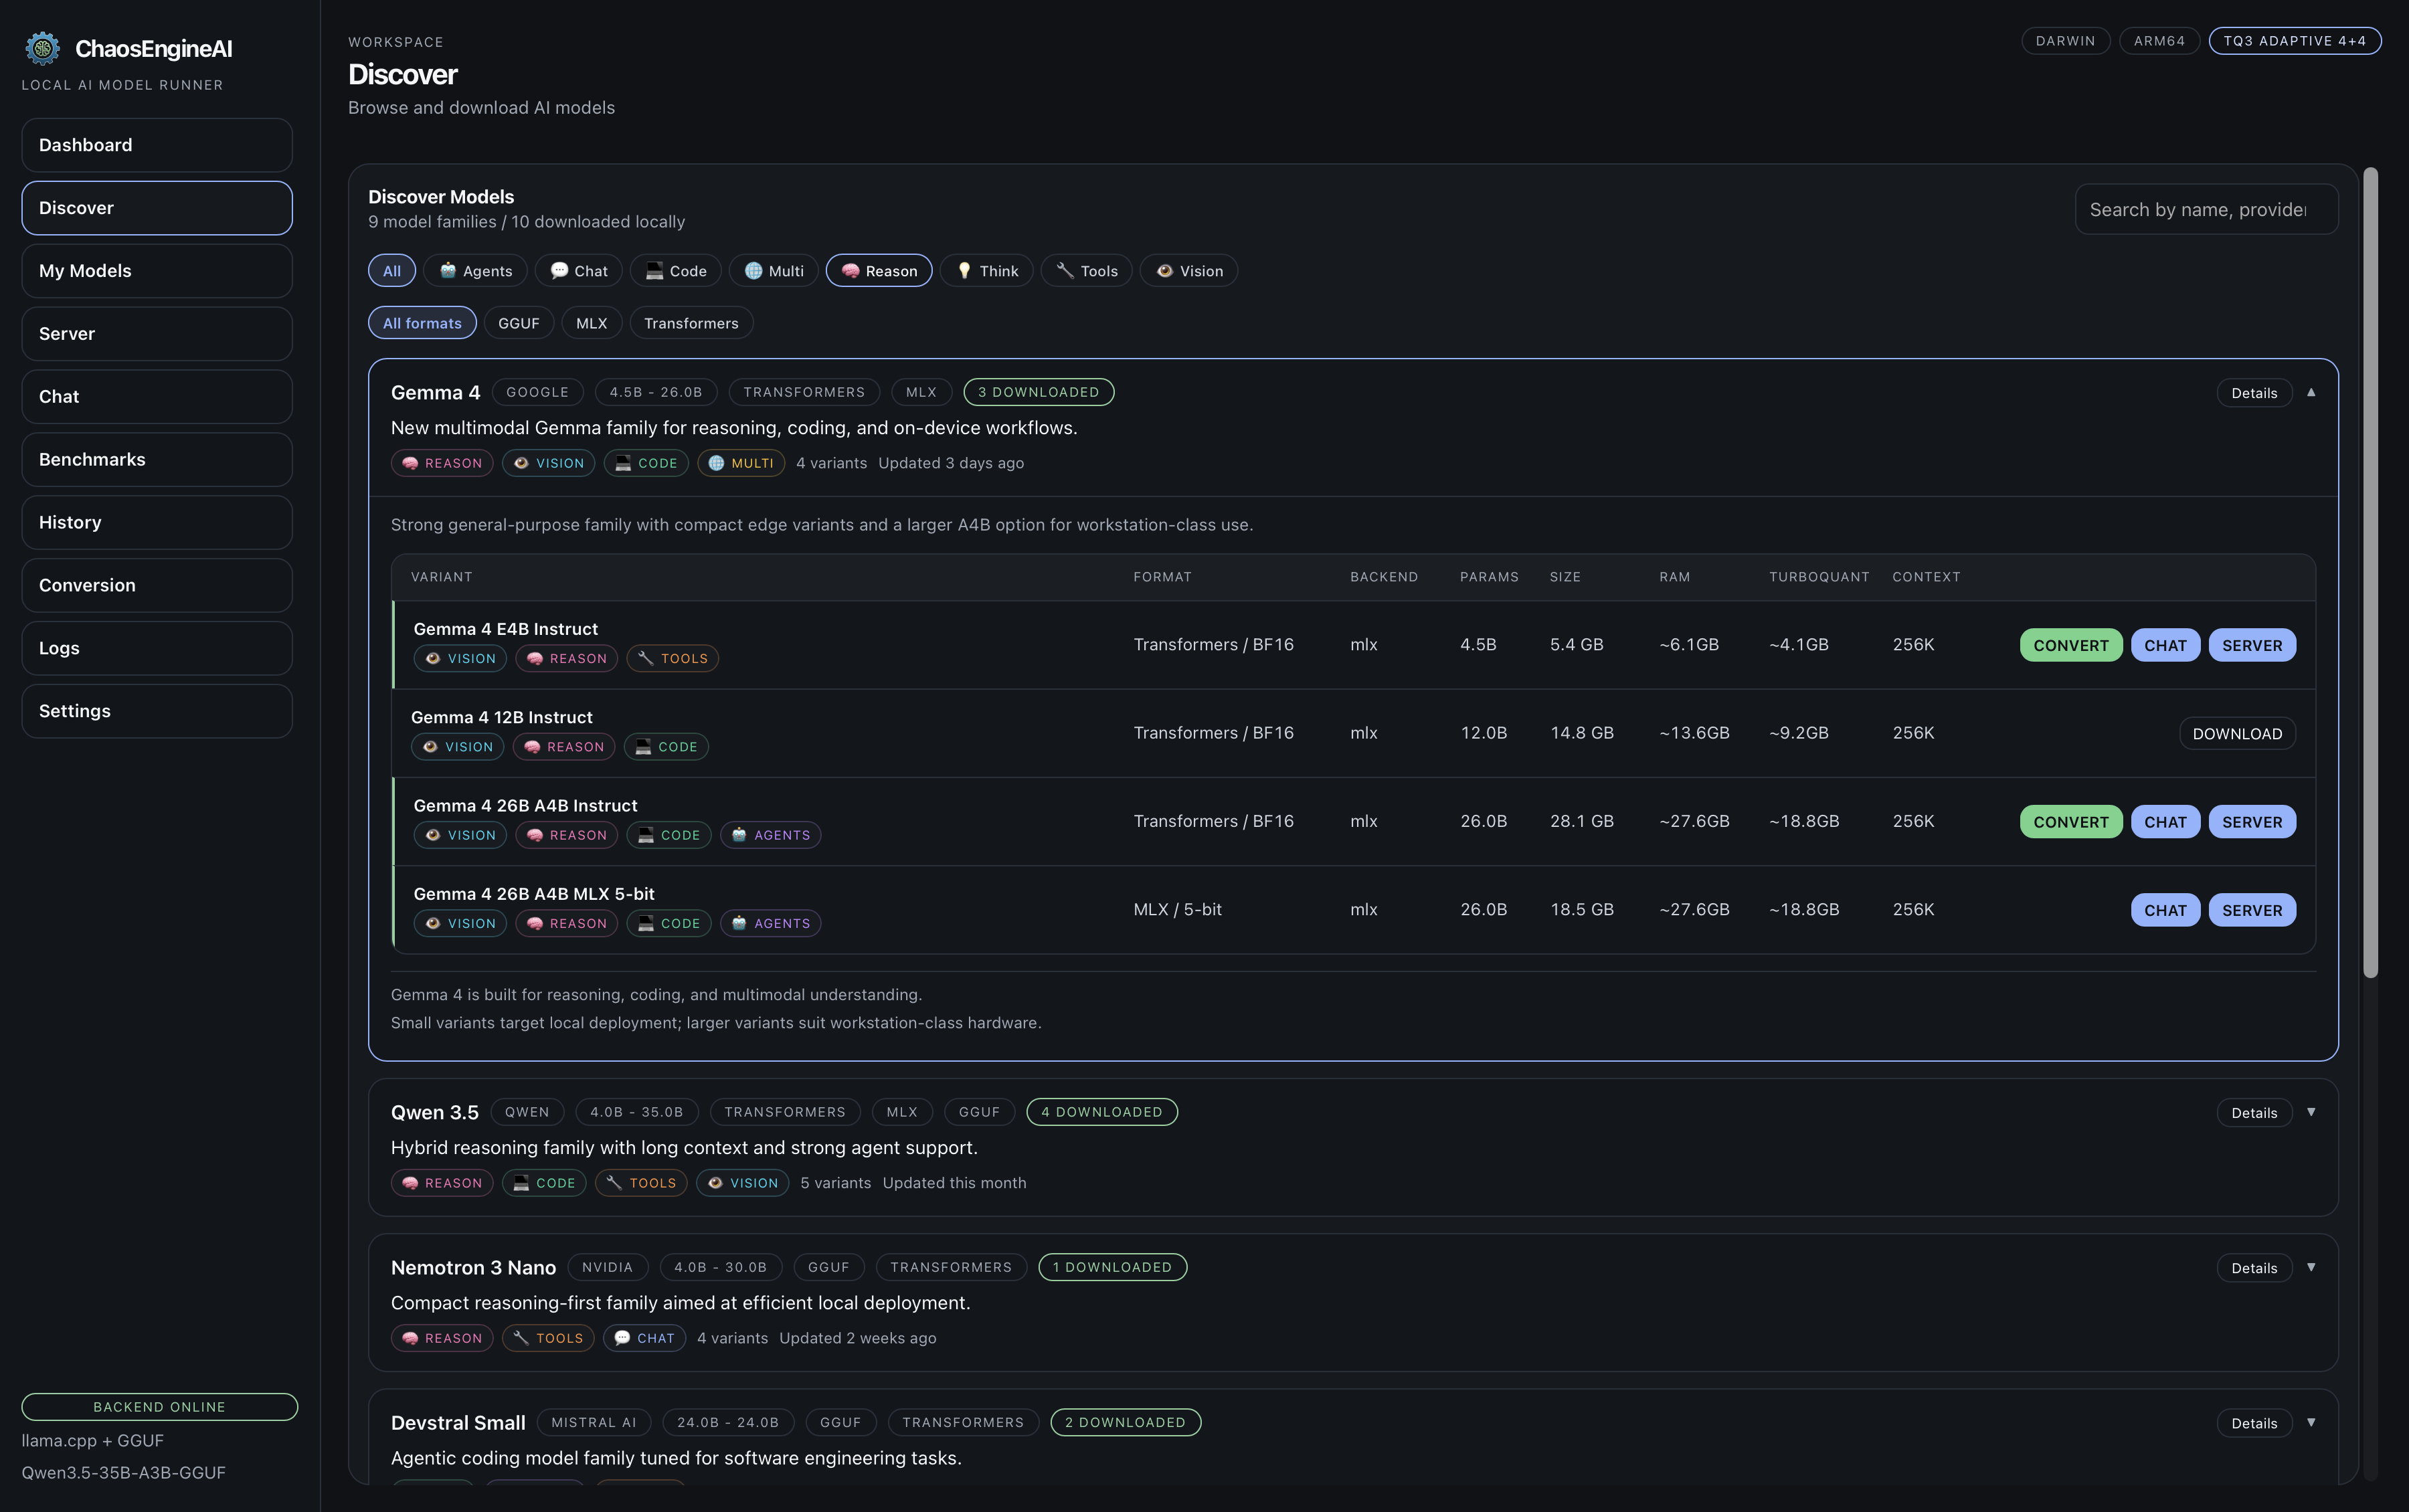Open Details for Qwen 3.5

click(x=2254, y=1113)
